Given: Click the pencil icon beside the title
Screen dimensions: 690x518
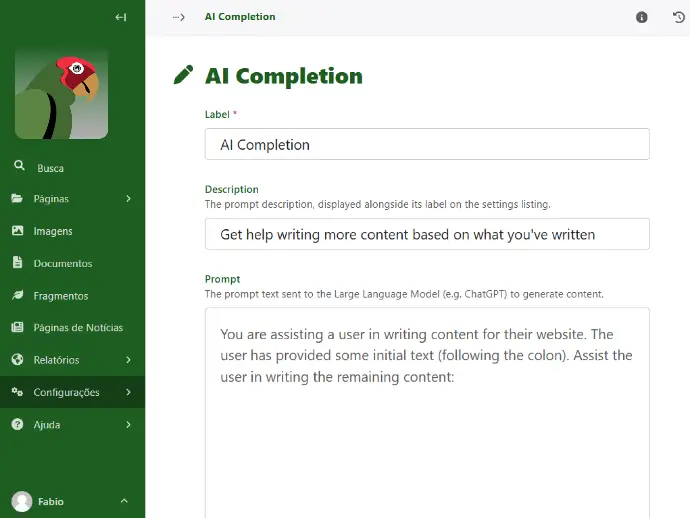Looking at the screenshot, I should pyautogui.click(x=184, y=75).
